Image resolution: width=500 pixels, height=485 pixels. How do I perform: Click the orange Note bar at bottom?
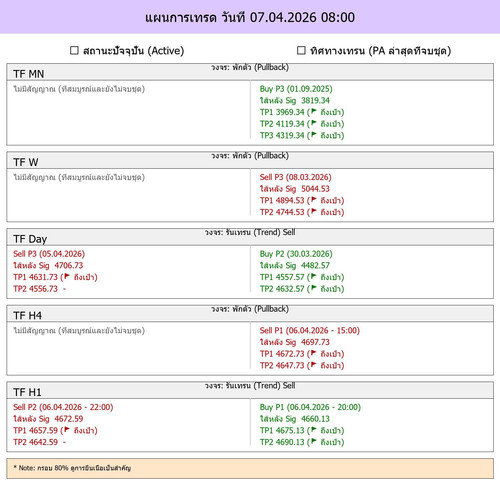pos(250,468)
